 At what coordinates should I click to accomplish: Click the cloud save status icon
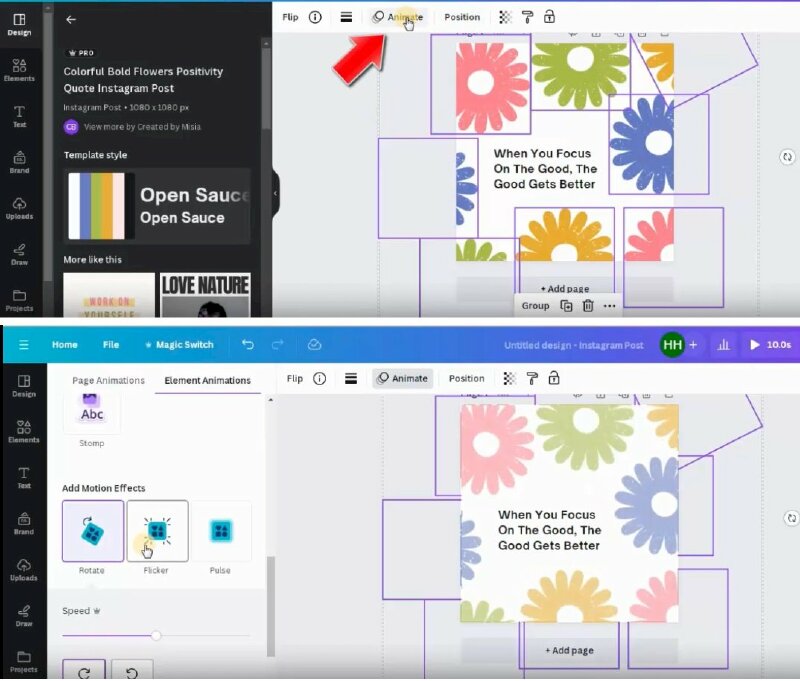tap(314, 345)
